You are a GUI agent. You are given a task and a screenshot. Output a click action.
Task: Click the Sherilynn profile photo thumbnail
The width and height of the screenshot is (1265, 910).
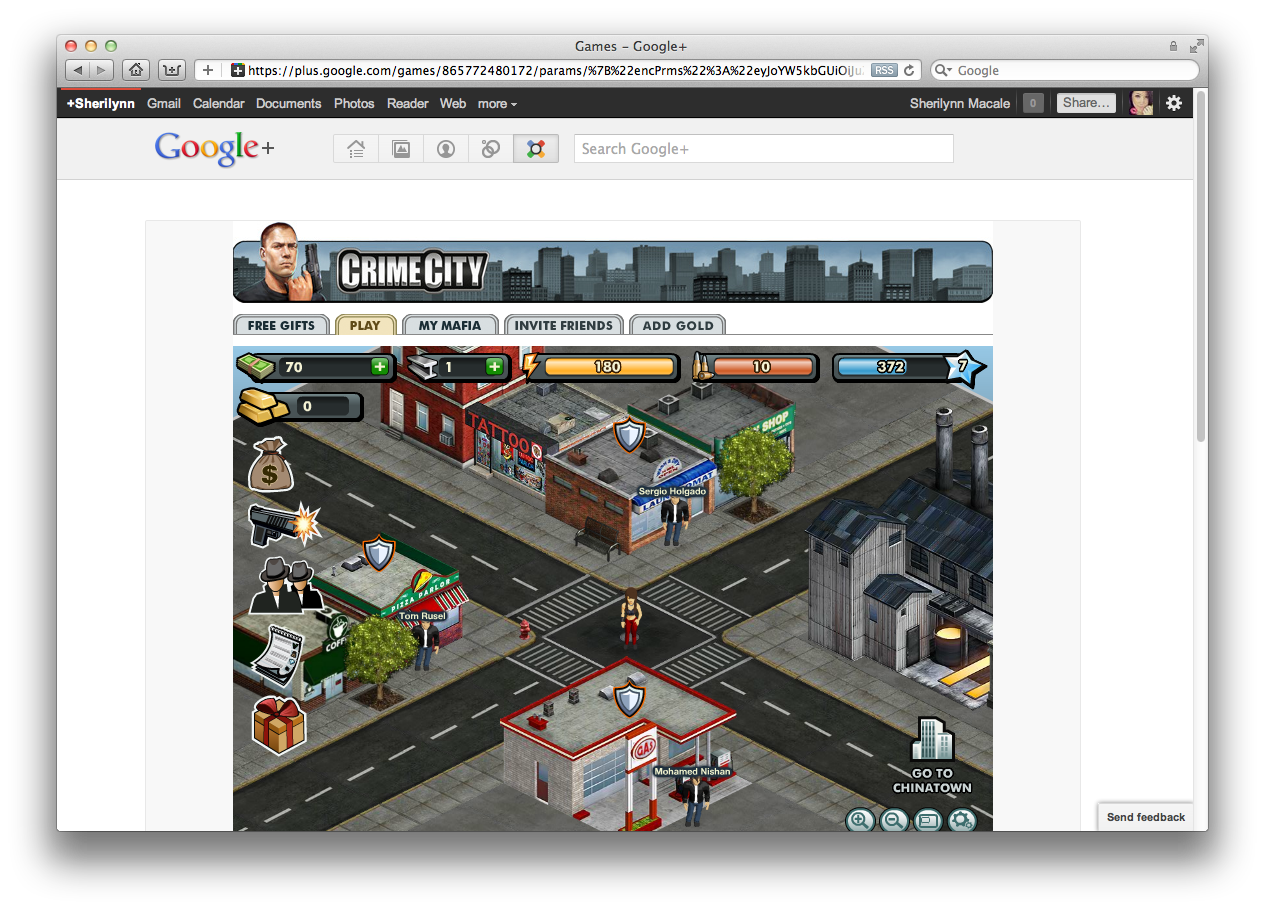(x=1141, y=103)
